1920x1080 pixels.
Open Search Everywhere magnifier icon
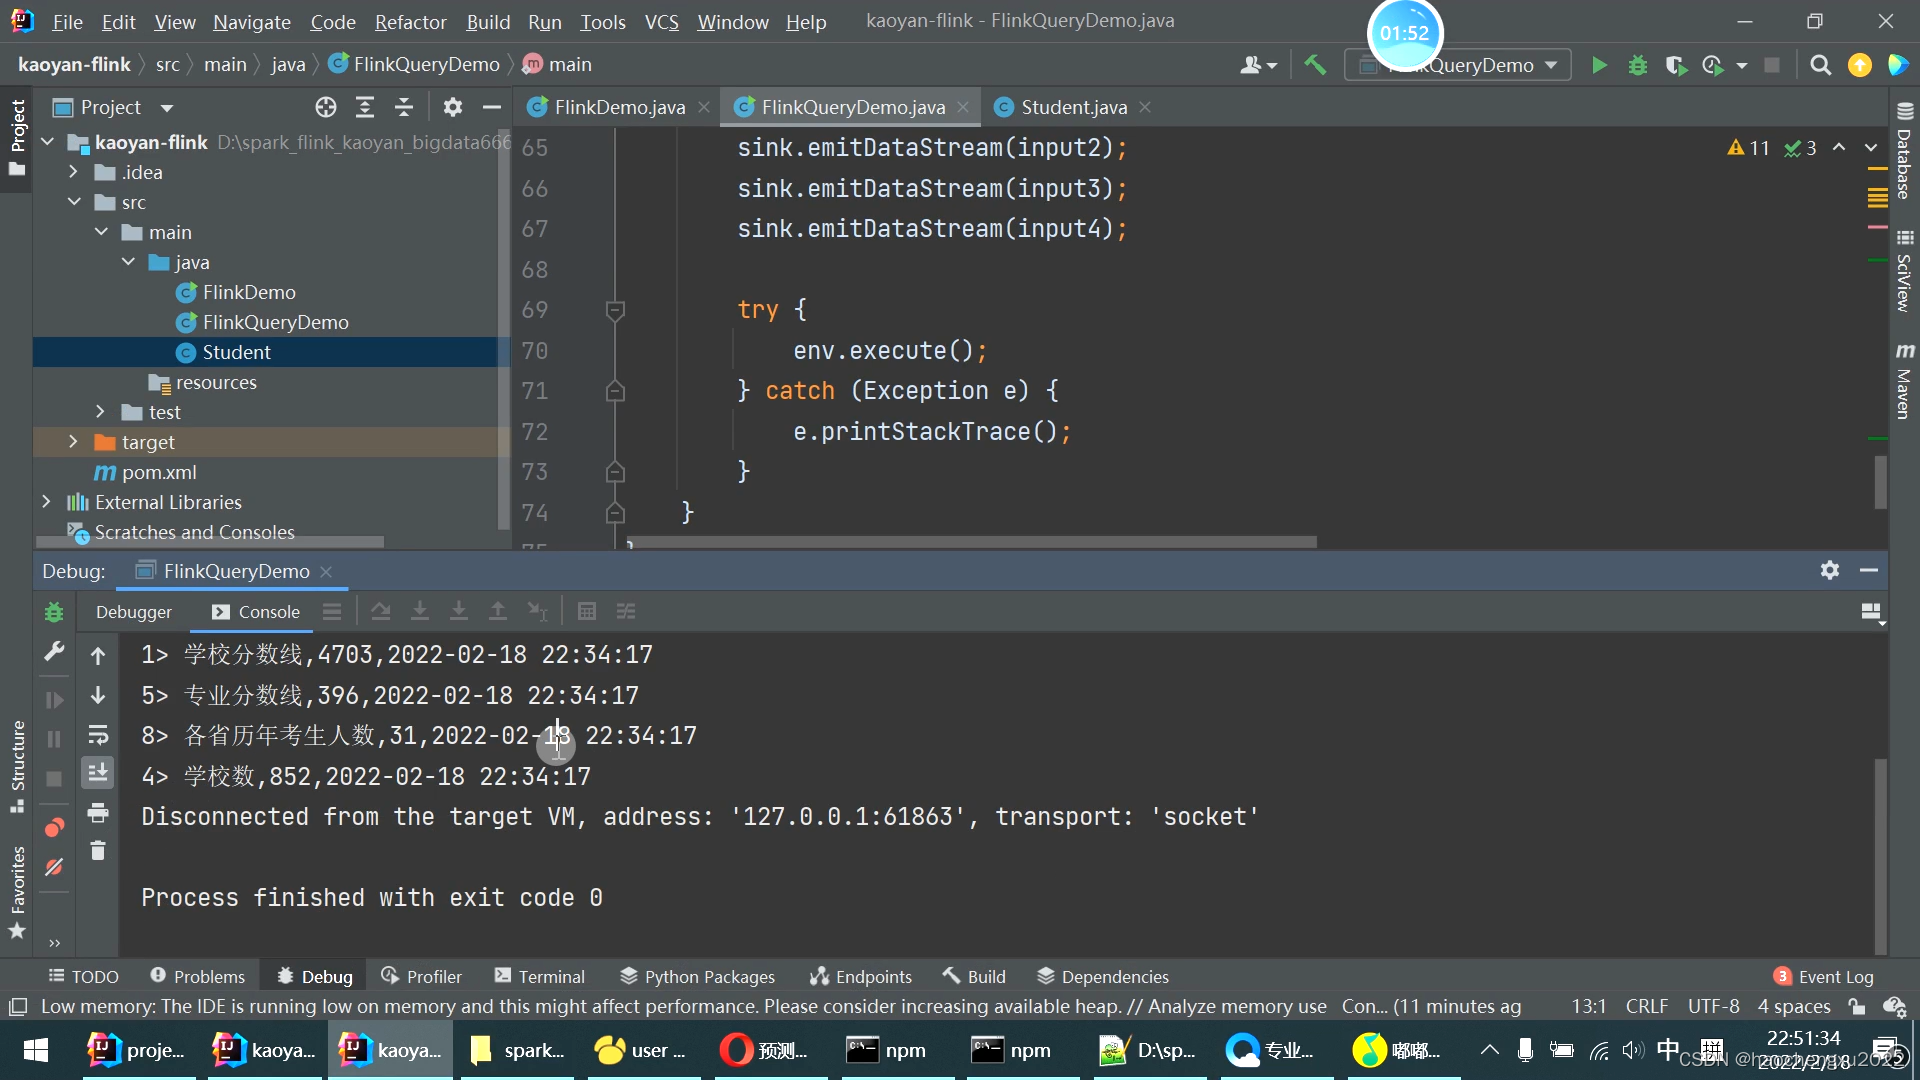pyautogui.click(x=1820, y=65)
